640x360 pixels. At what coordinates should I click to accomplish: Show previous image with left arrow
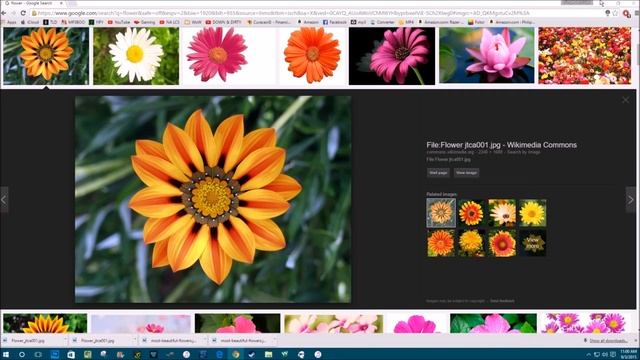pyautogui.click(x=4, y=200)
